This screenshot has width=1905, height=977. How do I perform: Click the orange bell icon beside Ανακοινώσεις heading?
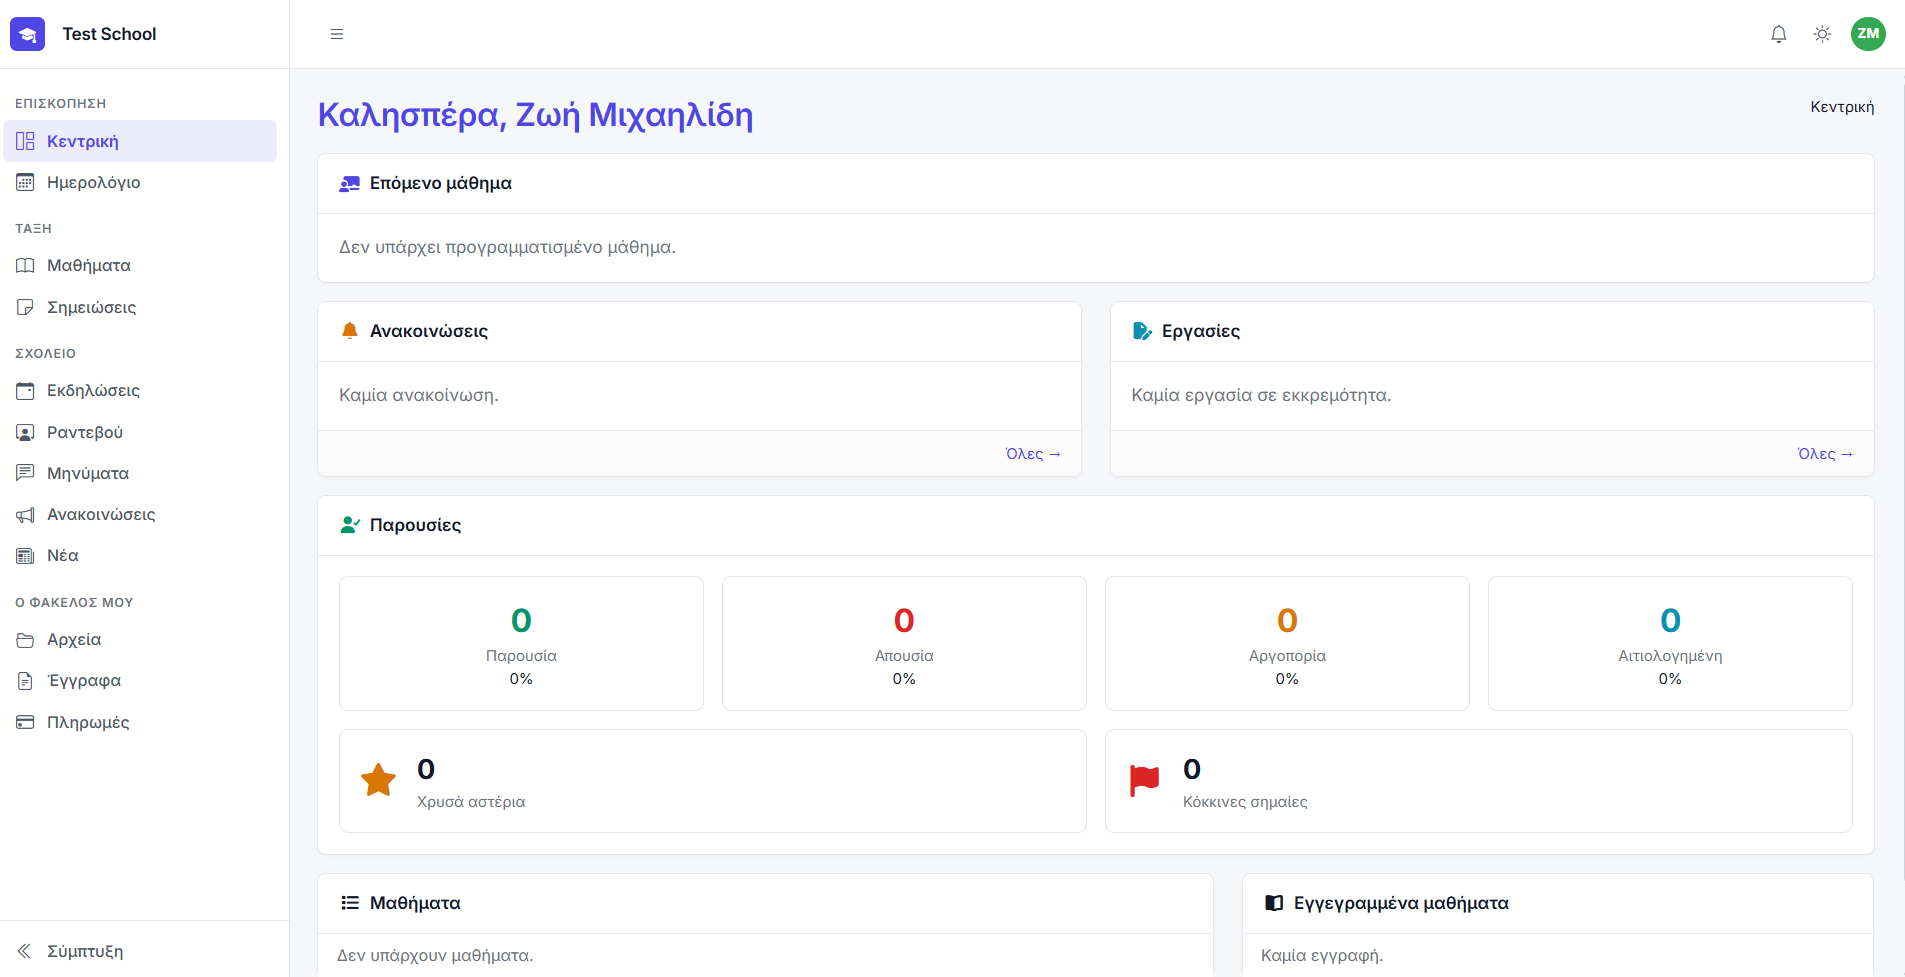click(x=349, y=331)
